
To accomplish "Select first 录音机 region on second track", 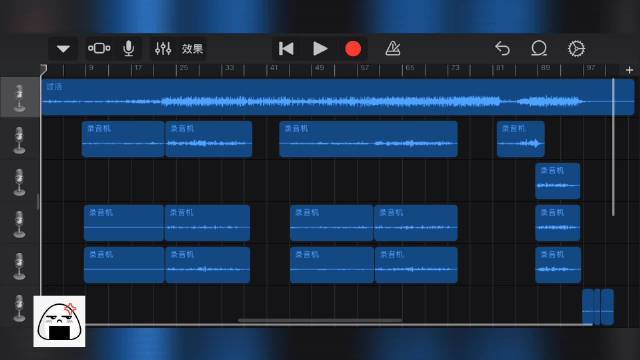I will pyautogui.click(x=123, y=139).
